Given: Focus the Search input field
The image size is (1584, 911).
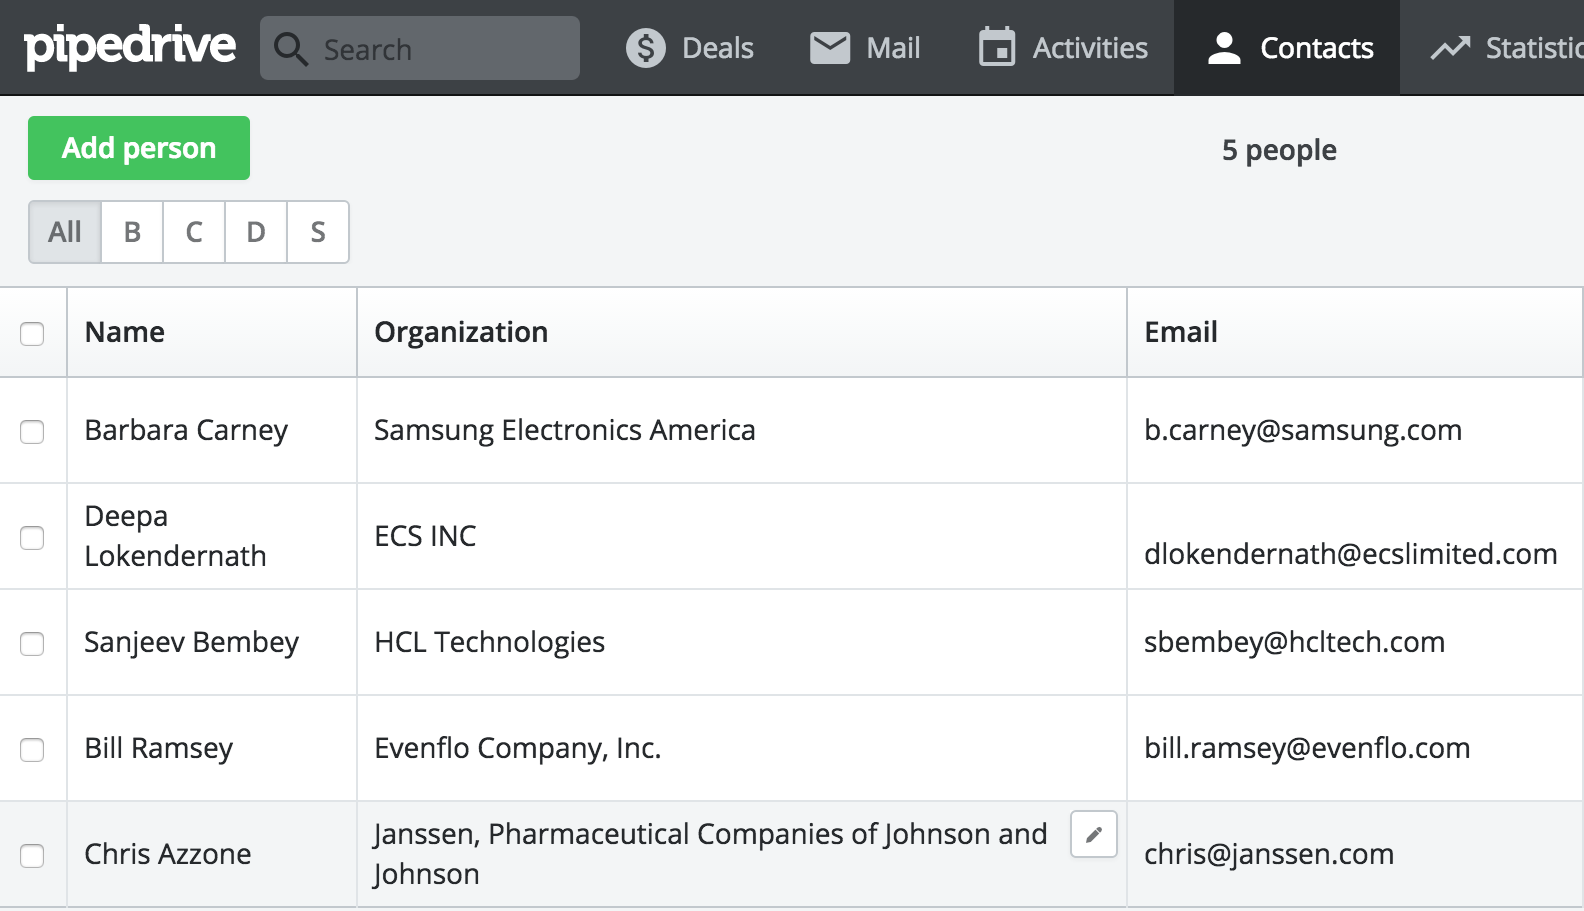Looking at the screenshot, I should click(420, 48).
